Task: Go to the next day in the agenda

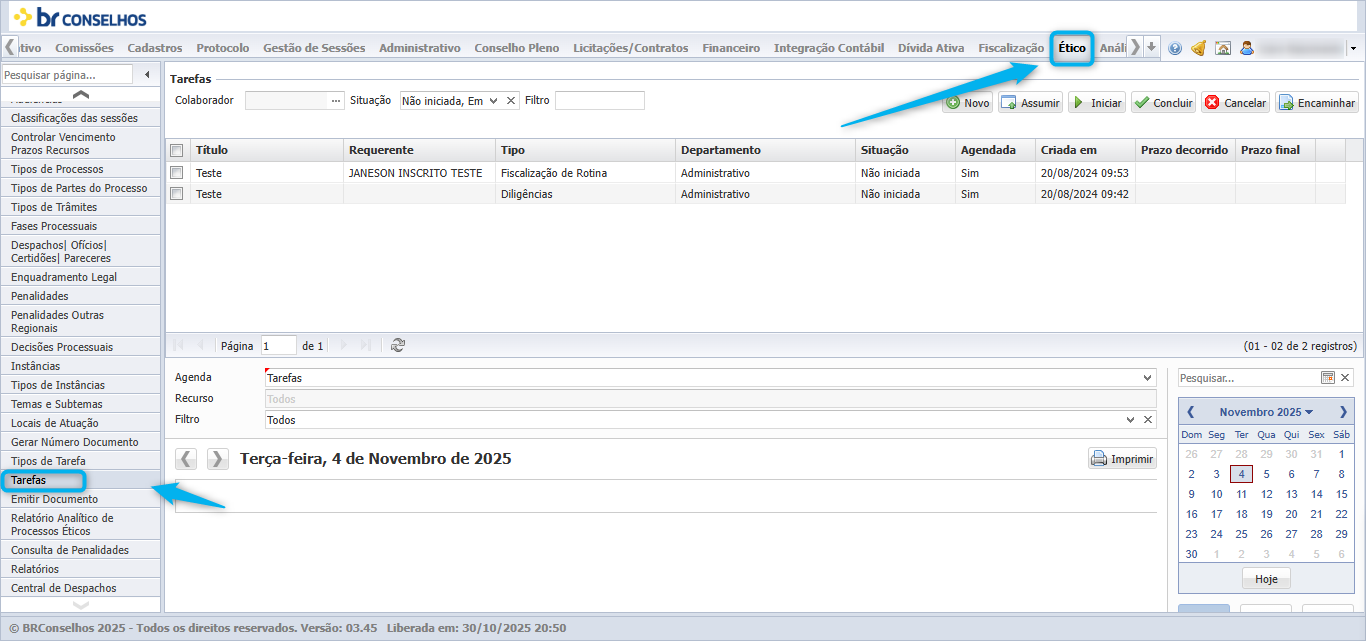Action: (x=218, y=459)
